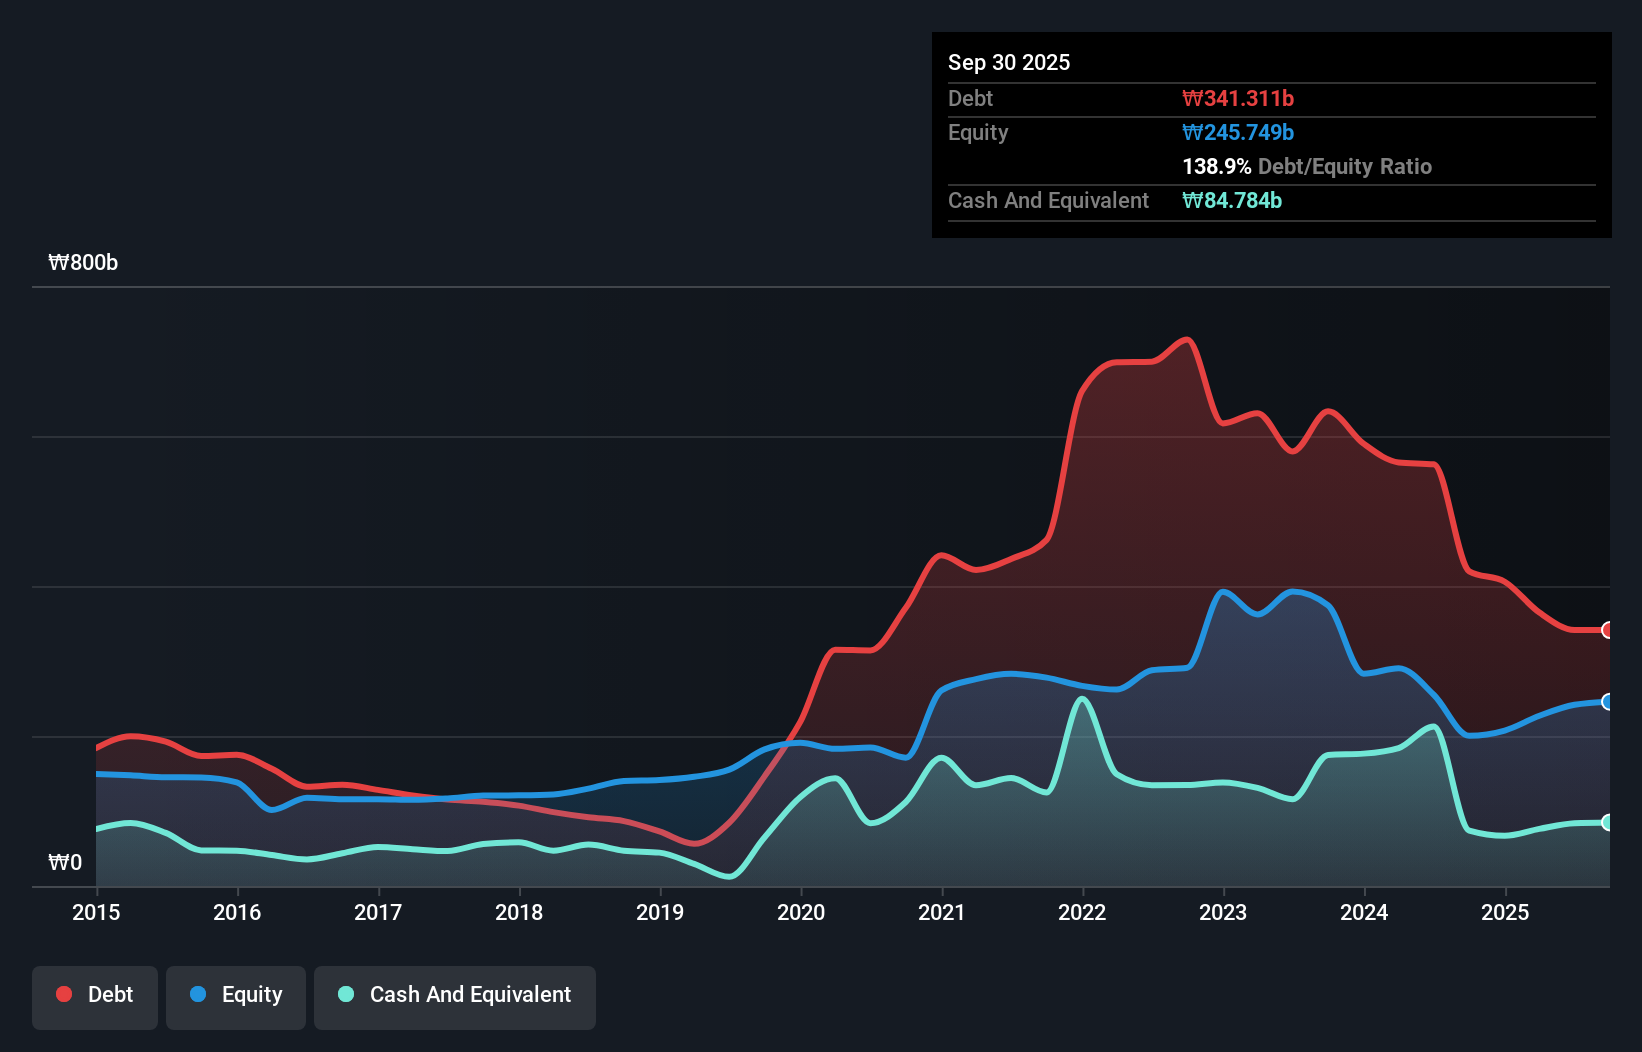1642x1052 pixels.
Task: Click the teal Cash endpoint marker on chart
Action: (1607, 822)
